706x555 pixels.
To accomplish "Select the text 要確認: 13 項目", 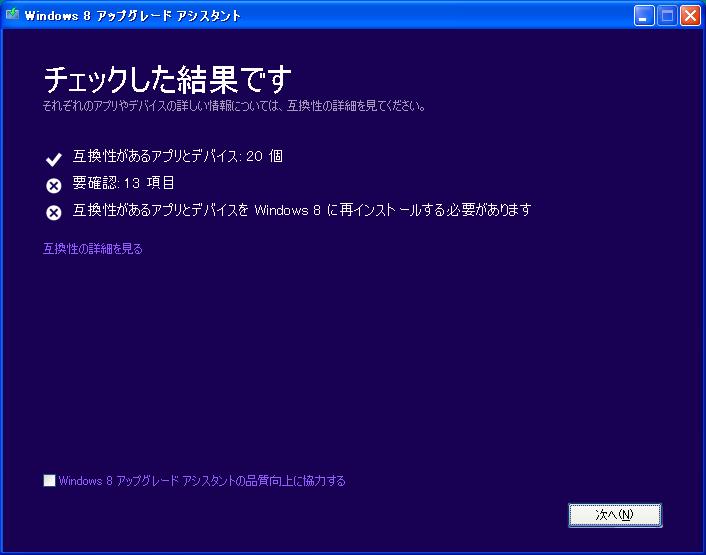I will [x=123, y=183].
